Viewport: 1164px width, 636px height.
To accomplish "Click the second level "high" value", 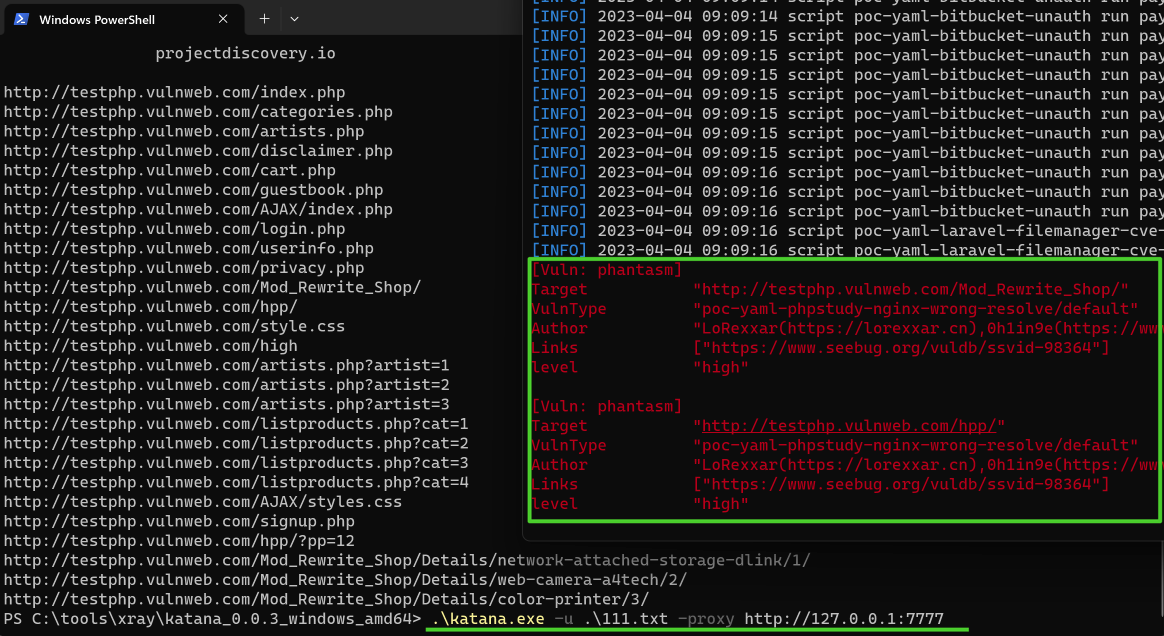I will (720, 504).
